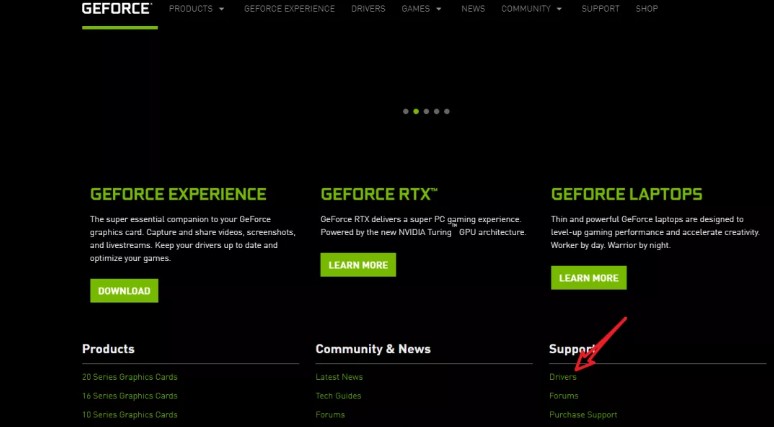Image resolution: width=774 pixels, height=427 pixels.
Task: Open Shop in the top navigation
Action: coord(647,8)
